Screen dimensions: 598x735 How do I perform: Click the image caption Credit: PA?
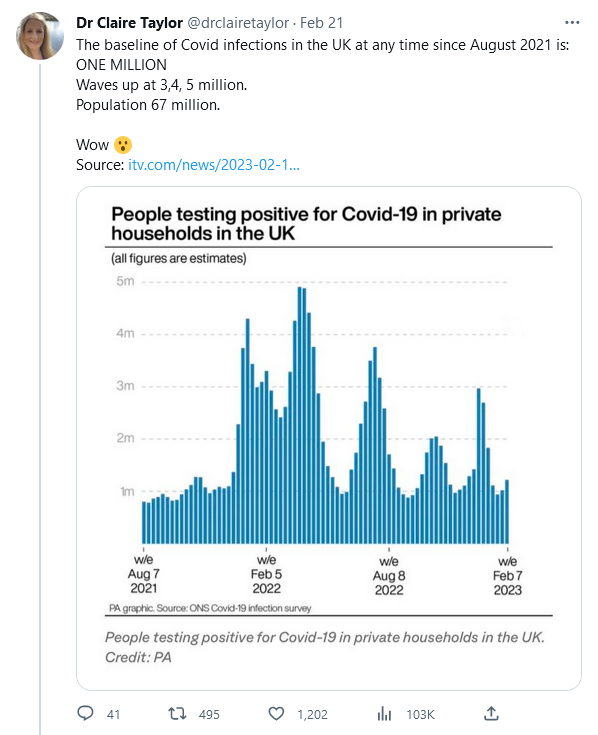tap(138, 657)
